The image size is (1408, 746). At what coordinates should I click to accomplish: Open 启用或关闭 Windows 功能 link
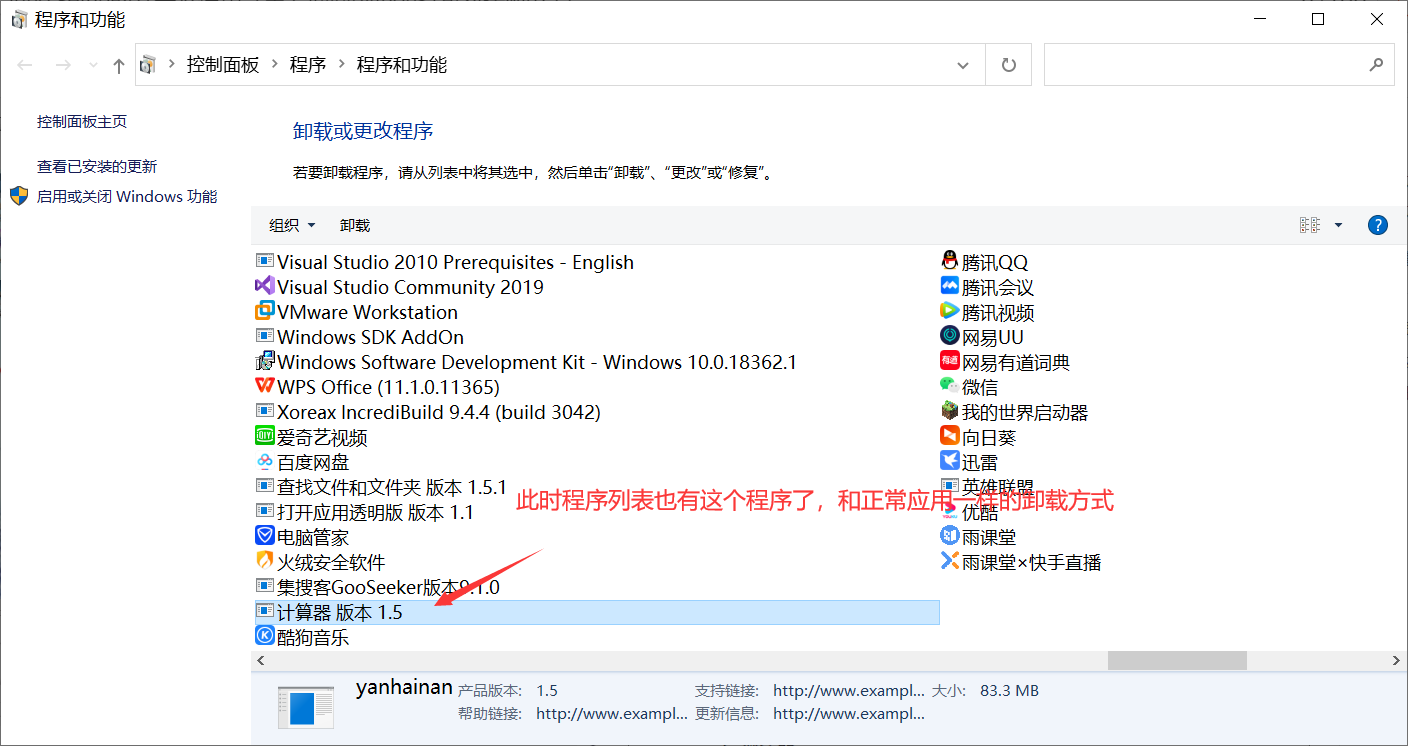point(127,196)
